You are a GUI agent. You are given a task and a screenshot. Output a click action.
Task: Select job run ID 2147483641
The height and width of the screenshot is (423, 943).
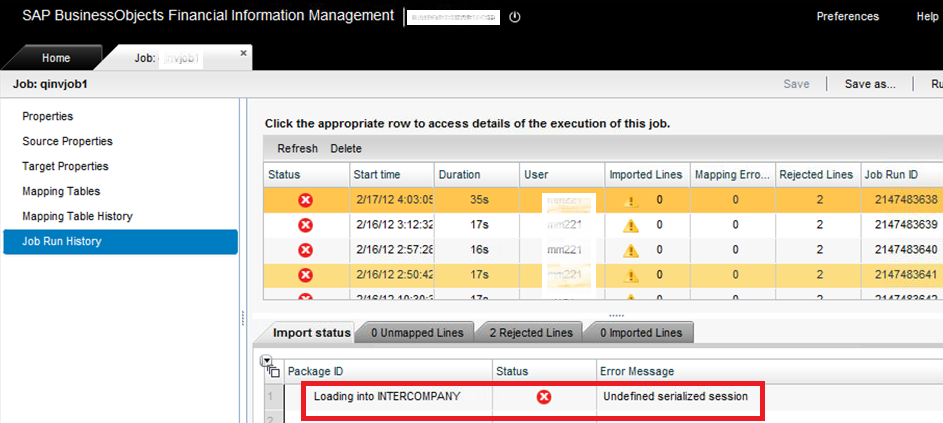[x=907, y=275]
